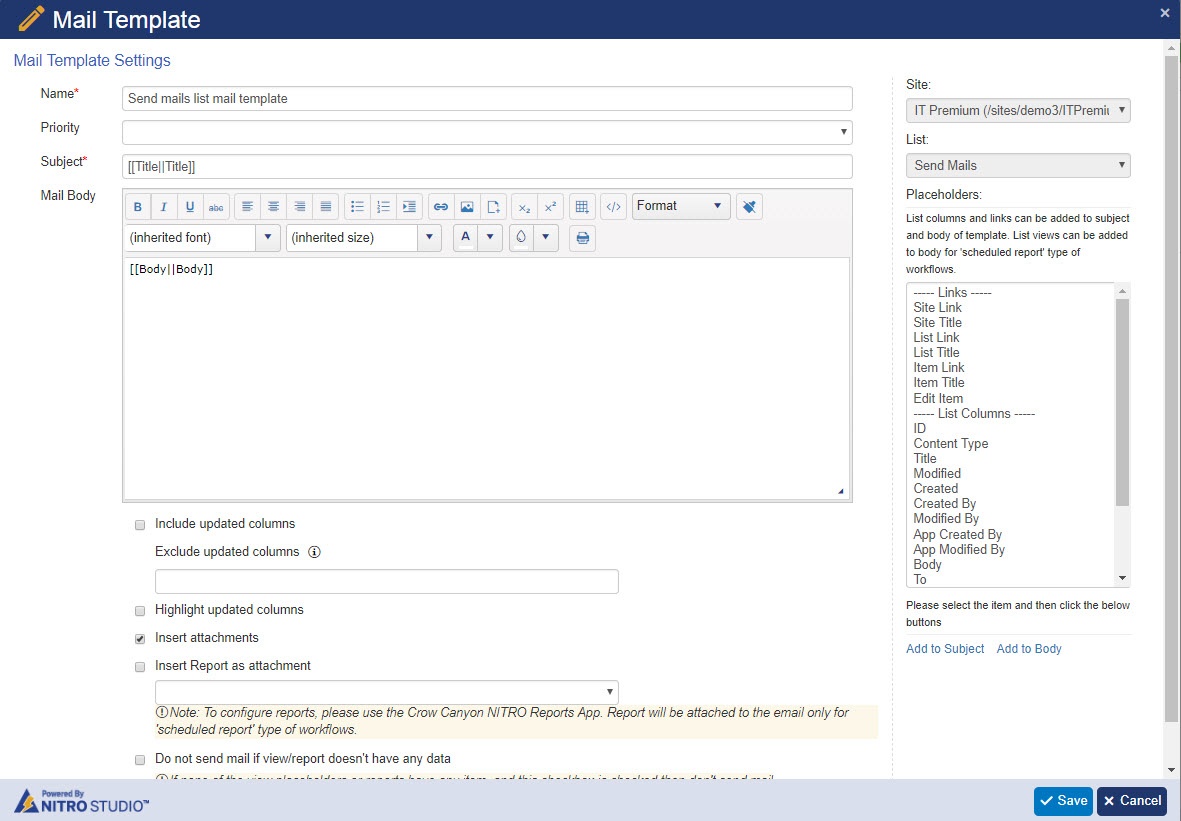
Task: Click the font color A button
Action: (465, 238)
